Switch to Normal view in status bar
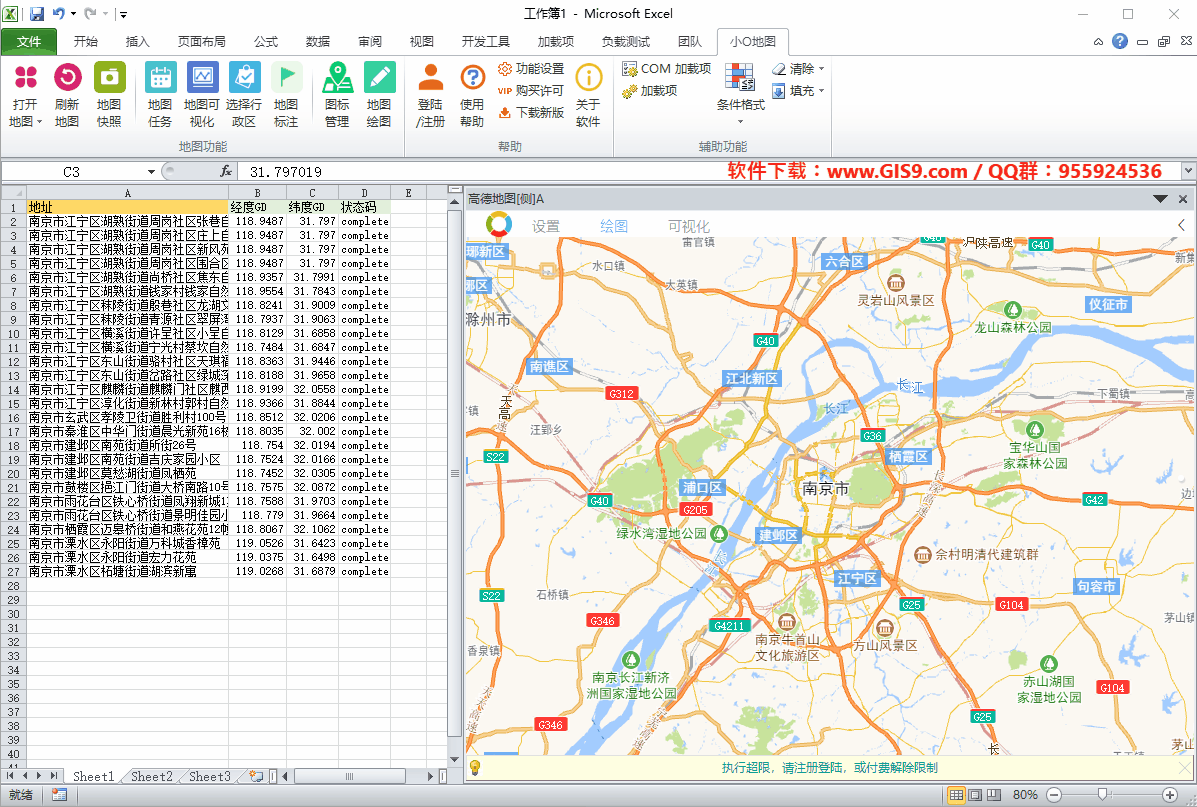The height and width of the screenshot is (807, 1197). tap(956, 795)
